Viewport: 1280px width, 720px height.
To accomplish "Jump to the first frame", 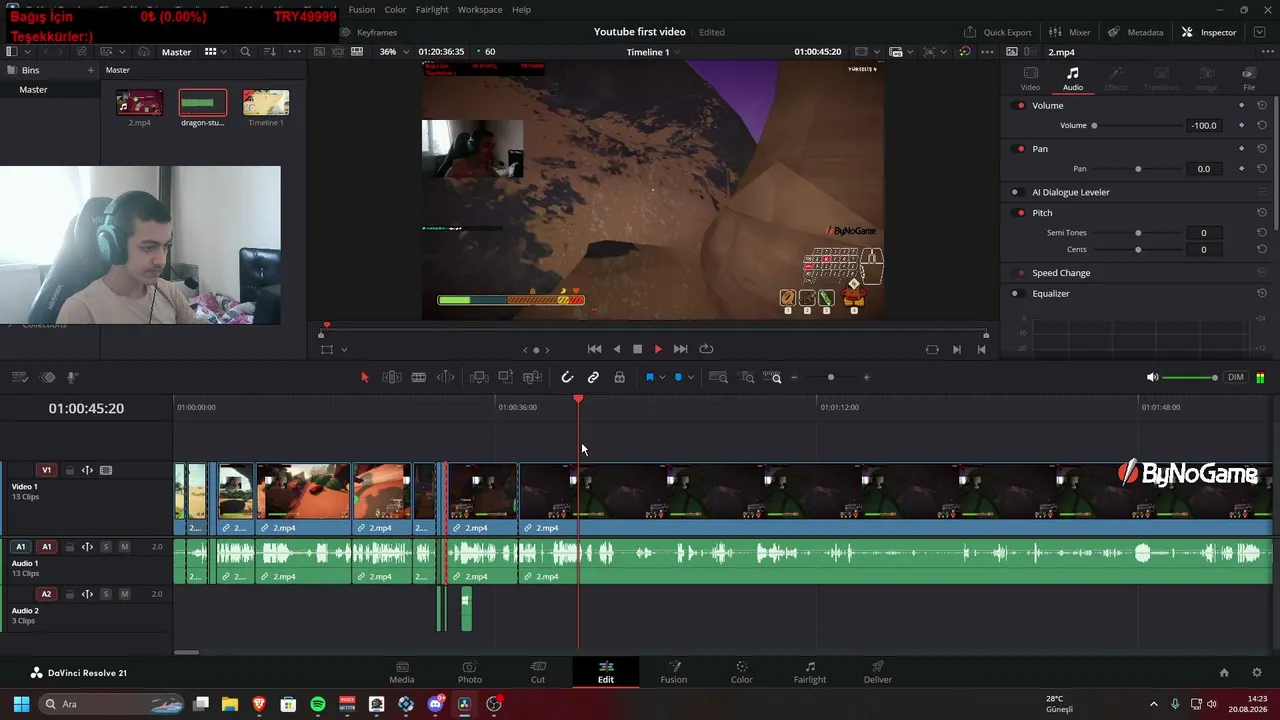I will (594, 349).
